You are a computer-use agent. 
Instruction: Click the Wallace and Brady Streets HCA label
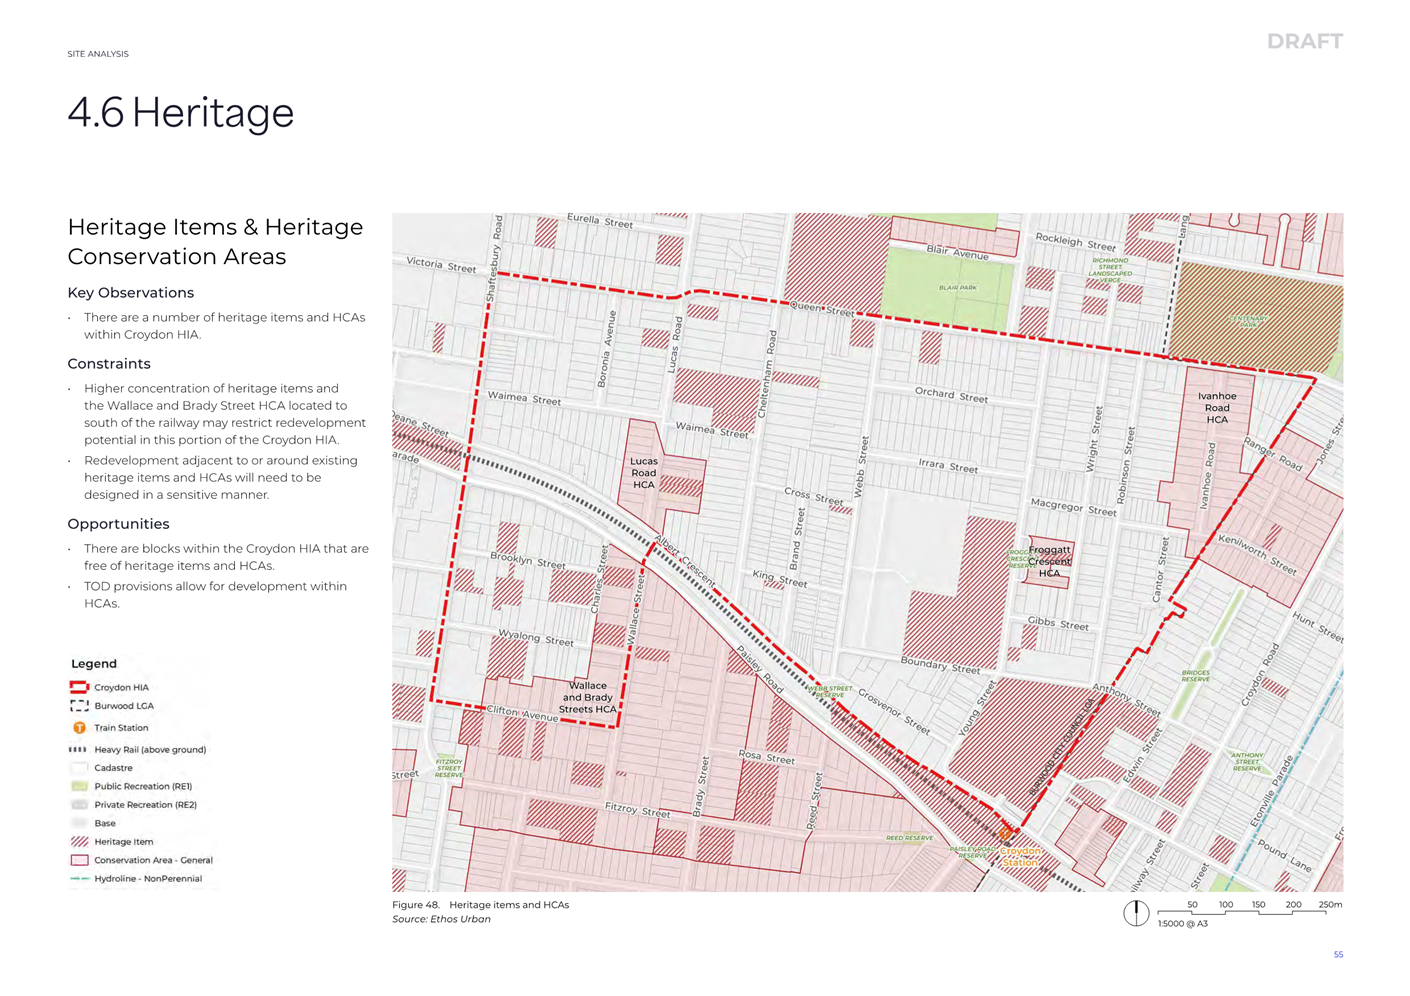point(587,697)
